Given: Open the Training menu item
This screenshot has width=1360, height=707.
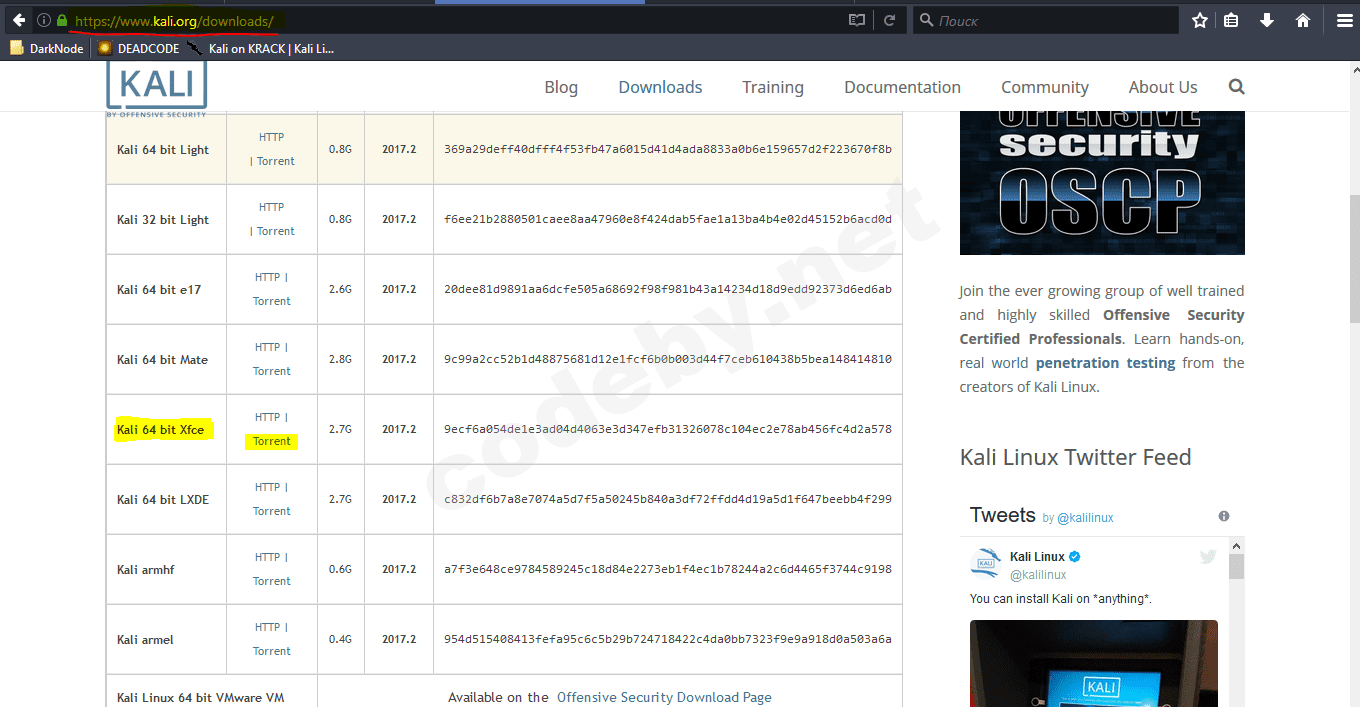Looking at the screenshot, I should 773,87.
